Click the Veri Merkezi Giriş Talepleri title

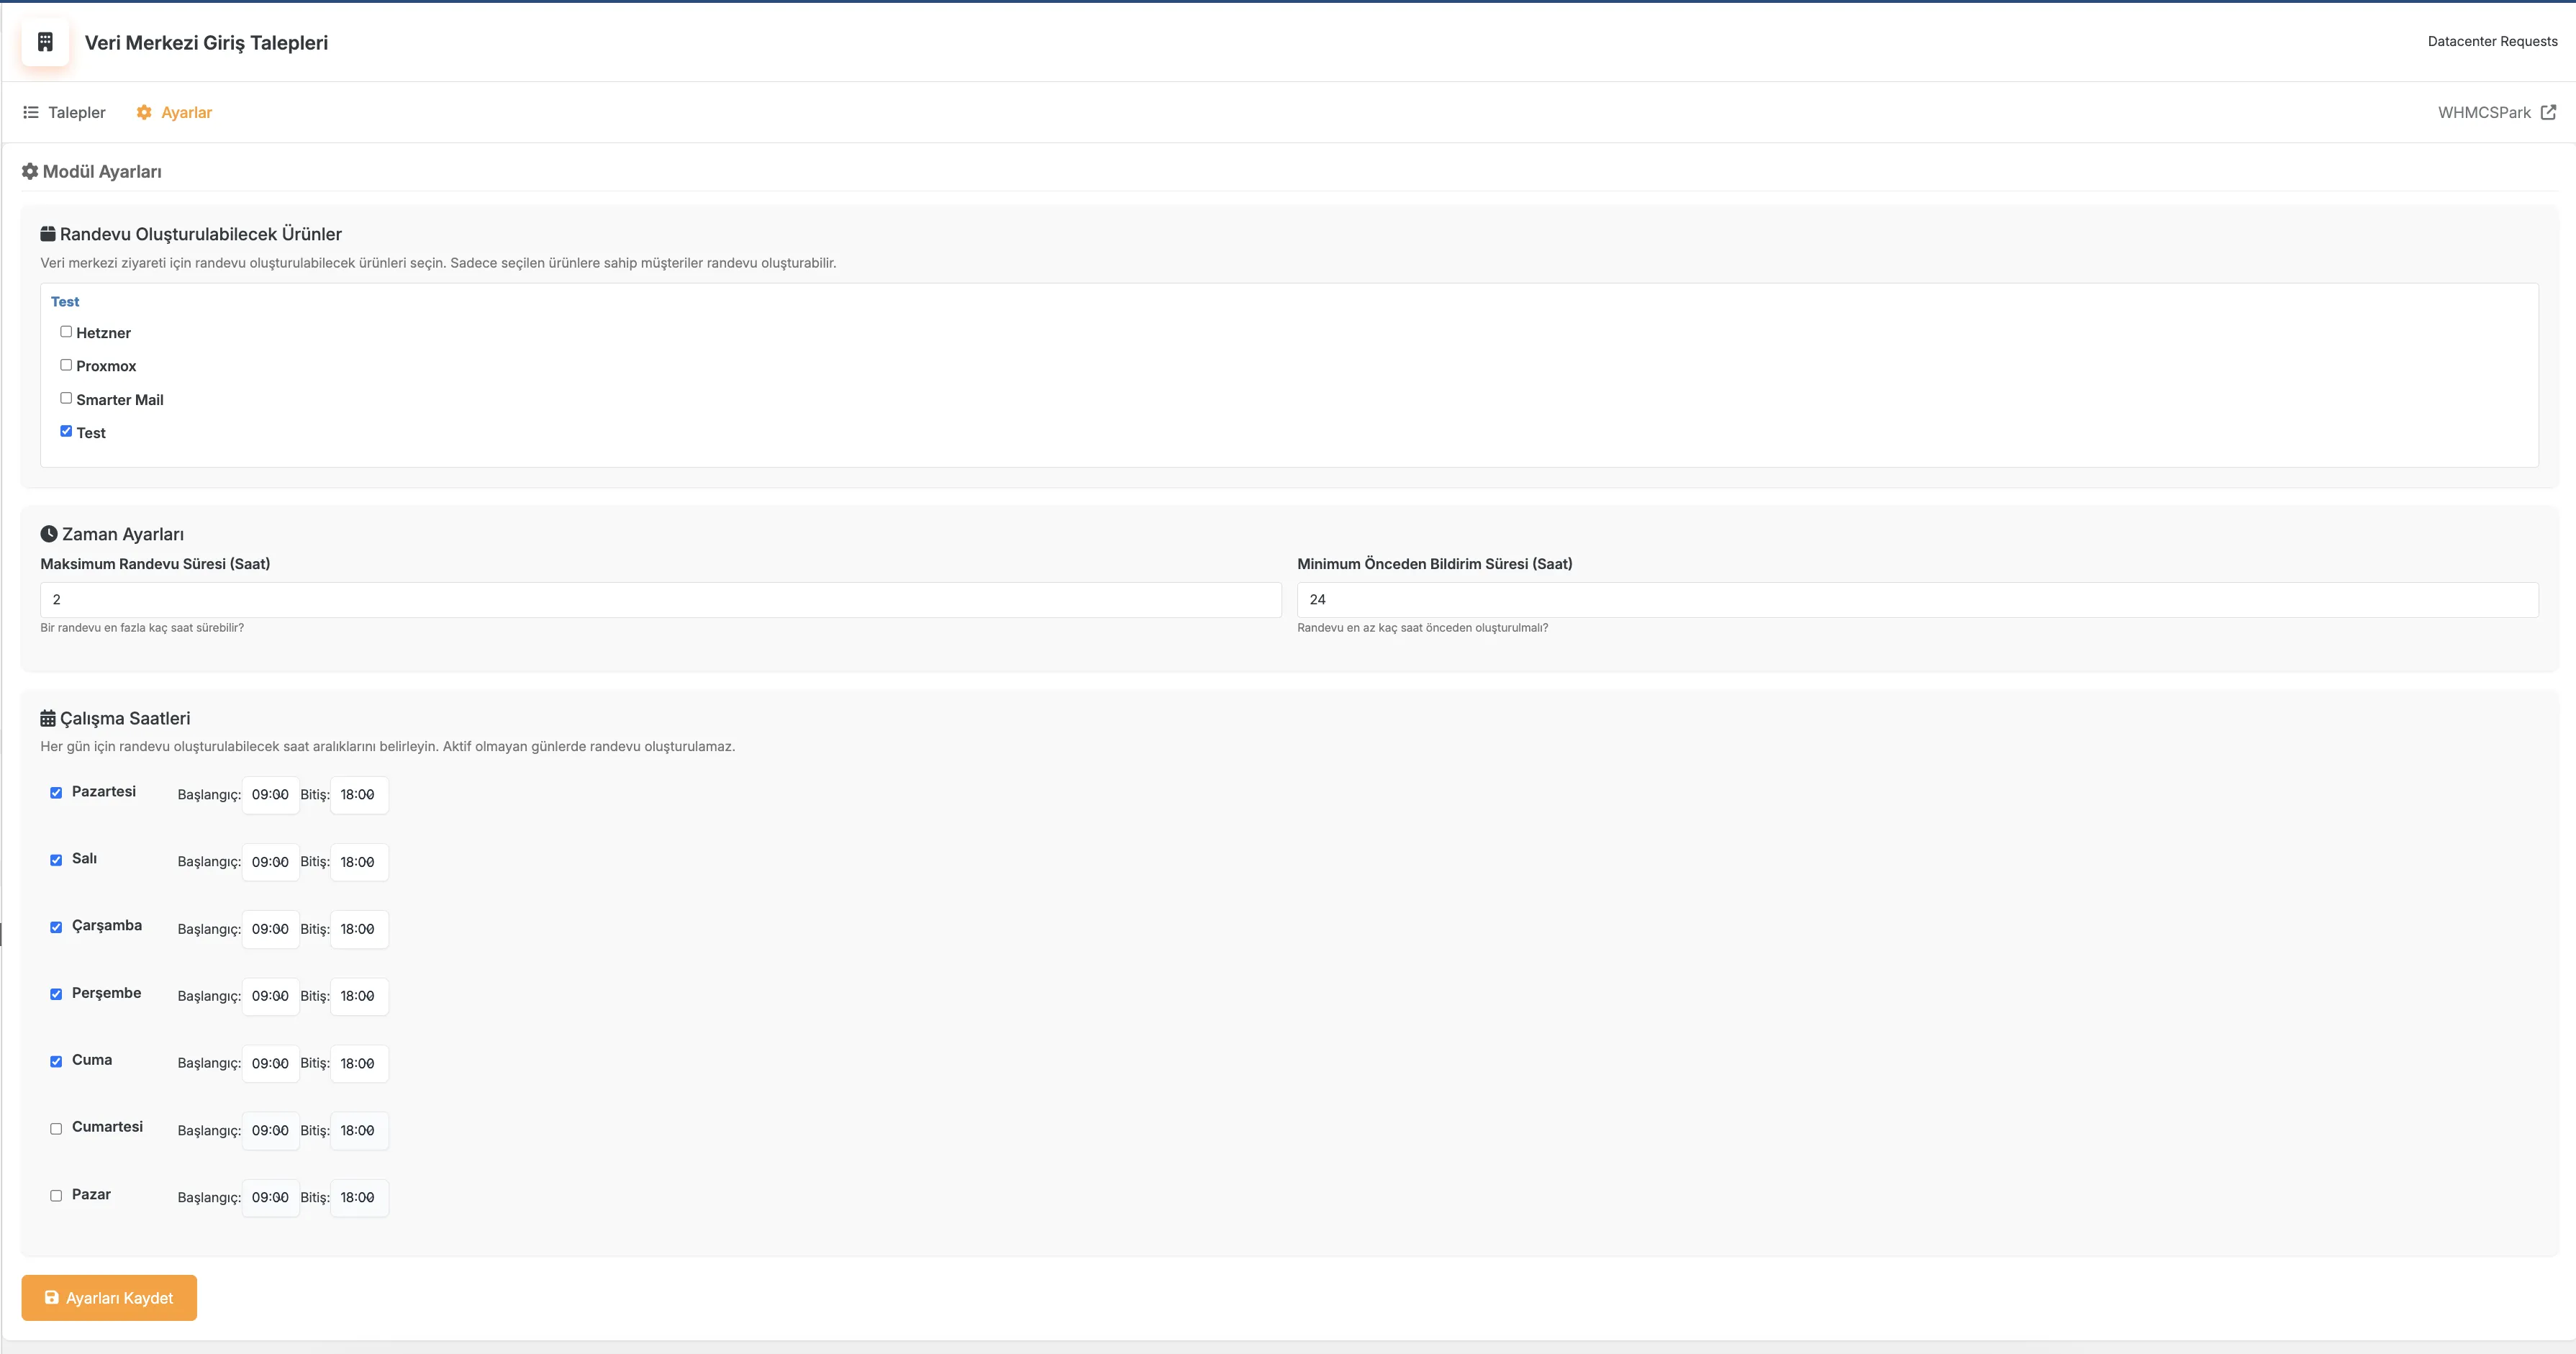pyautogui.click(x=206, y=42)
